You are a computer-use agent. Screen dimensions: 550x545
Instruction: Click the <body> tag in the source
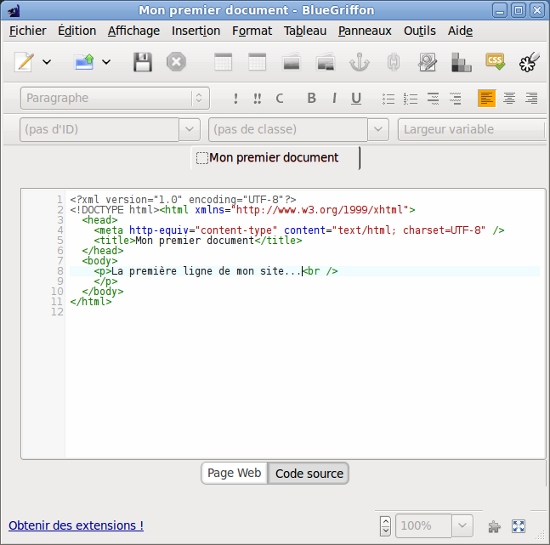[x=100, y=261]
